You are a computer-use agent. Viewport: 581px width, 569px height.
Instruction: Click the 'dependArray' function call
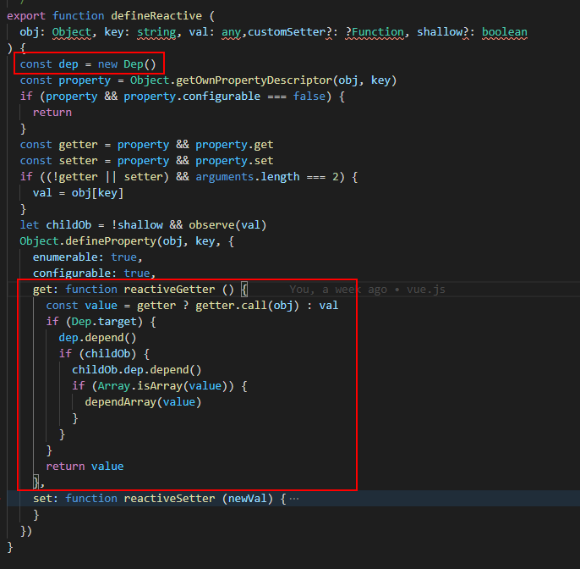pos(120,402)
